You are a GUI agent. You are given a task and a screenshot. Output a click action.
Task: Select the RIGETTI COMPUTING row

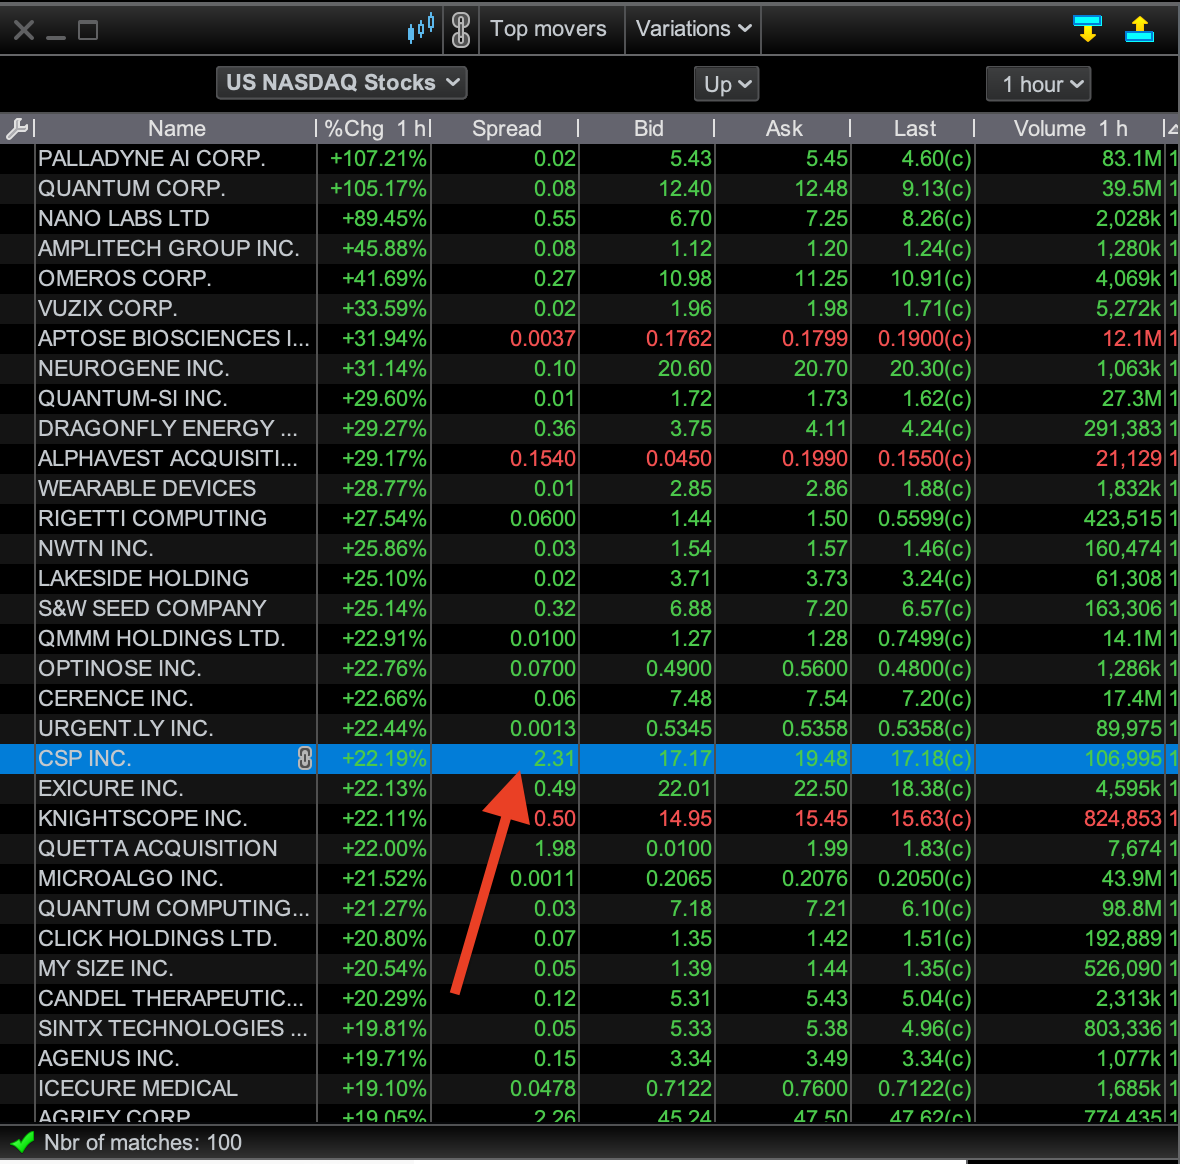click(x=590, y=519)
